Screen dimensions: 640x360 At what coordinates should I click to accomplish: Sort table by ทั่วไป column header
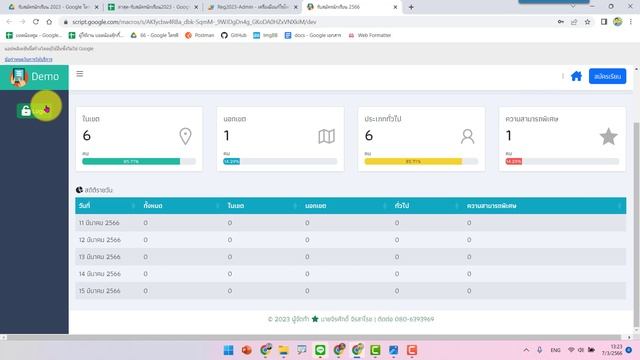(426, 205)
